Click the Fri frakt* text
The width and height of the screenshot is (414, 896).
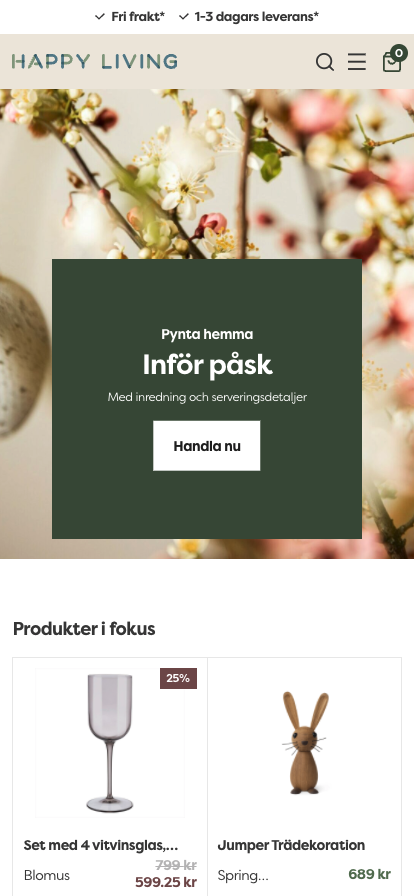pyautogui.click(x=138, y=17)
